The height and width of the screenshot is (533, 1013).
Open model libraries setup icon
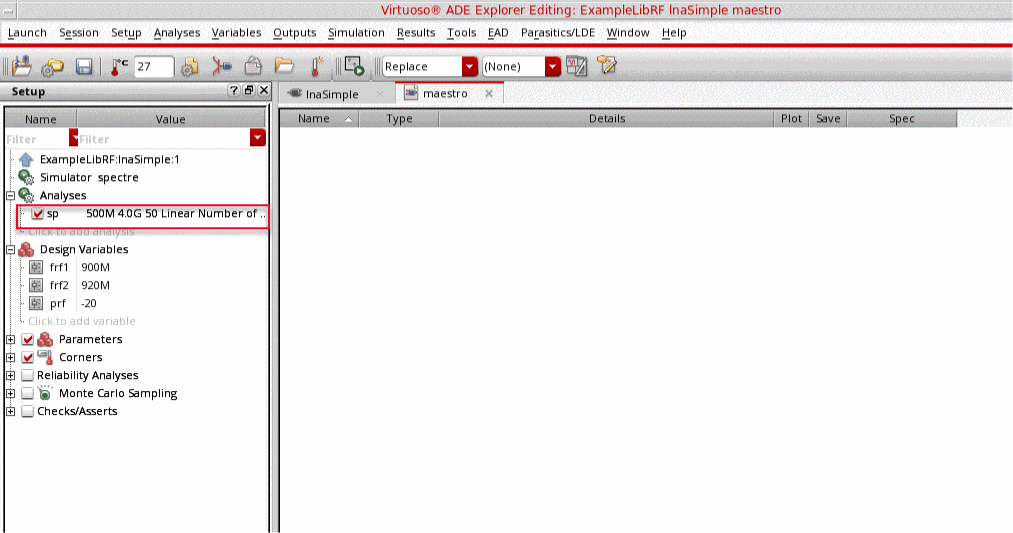pyautogui.click(x=190, y=67)
